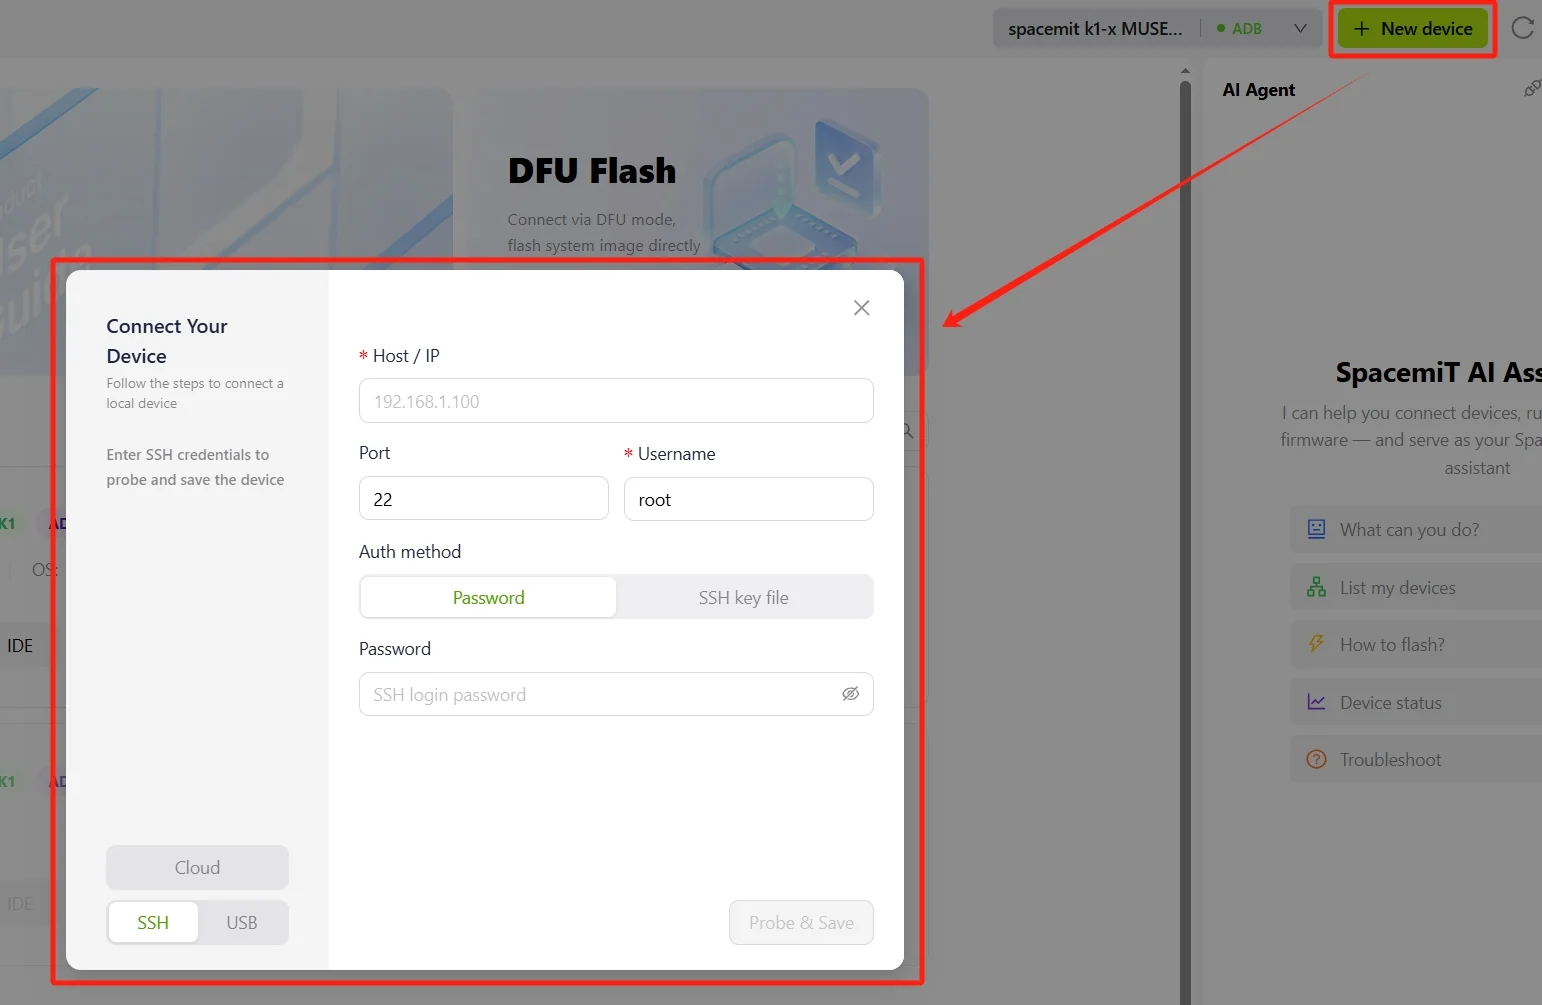Click the 'SpacemiT AI' assistant heading
Screen dimensions: 1542x1005
click(1438, 373)
